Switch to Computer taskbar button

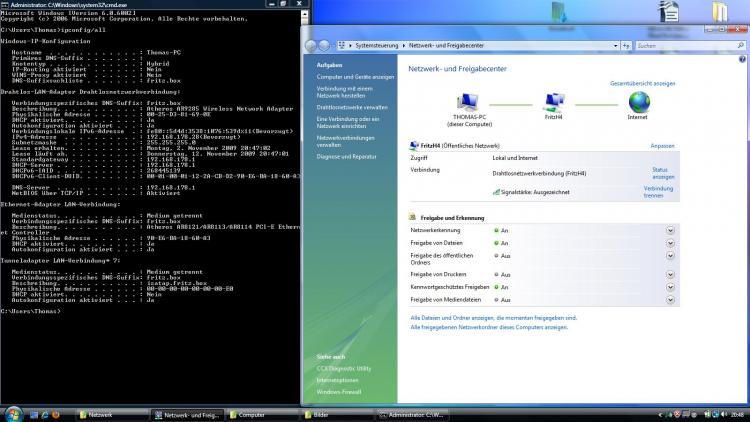click(263, 415)
